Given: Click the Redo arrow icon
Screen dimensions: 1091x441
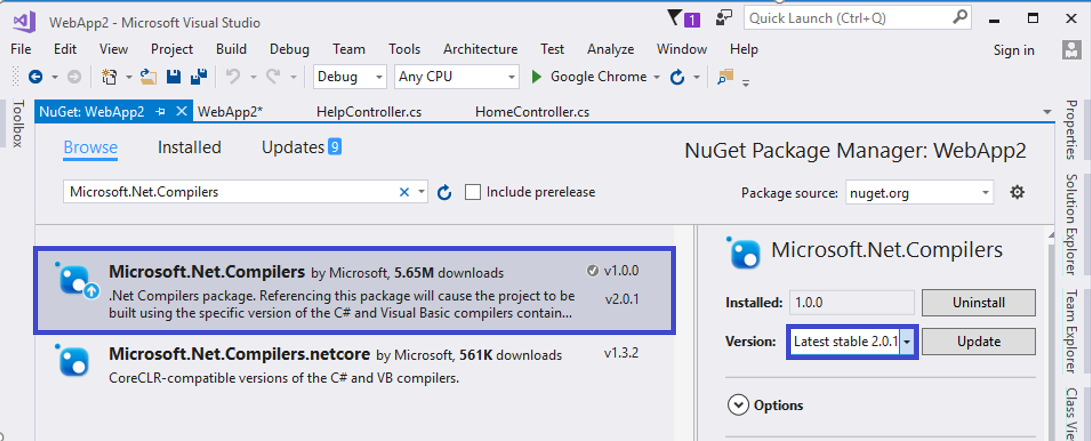Looking at the screenshot, I should [273, 77].
